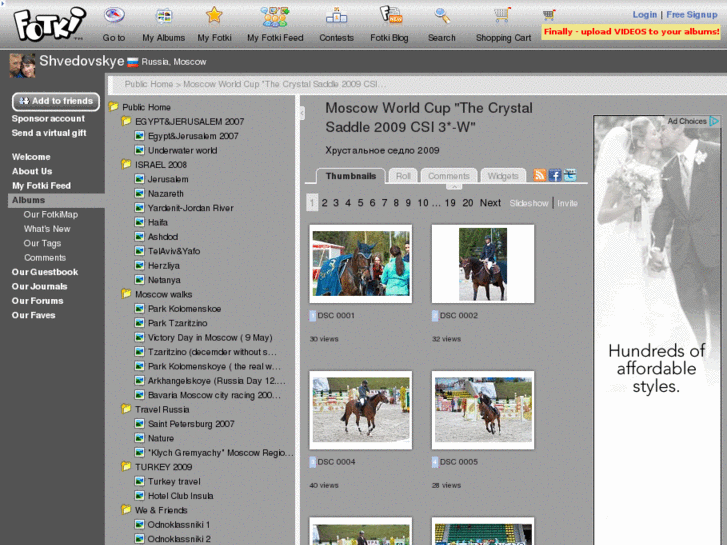
Task: Subscribe via the RSS feed icon
Action: [540, 175]
